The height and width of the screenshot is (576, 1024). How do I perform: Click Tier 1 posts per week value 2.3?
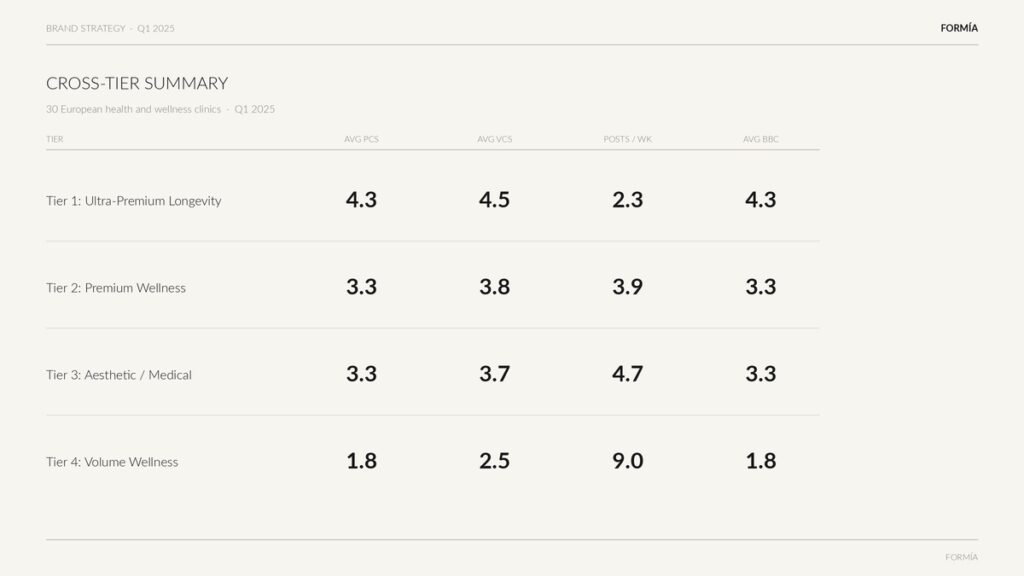(628, 200)
